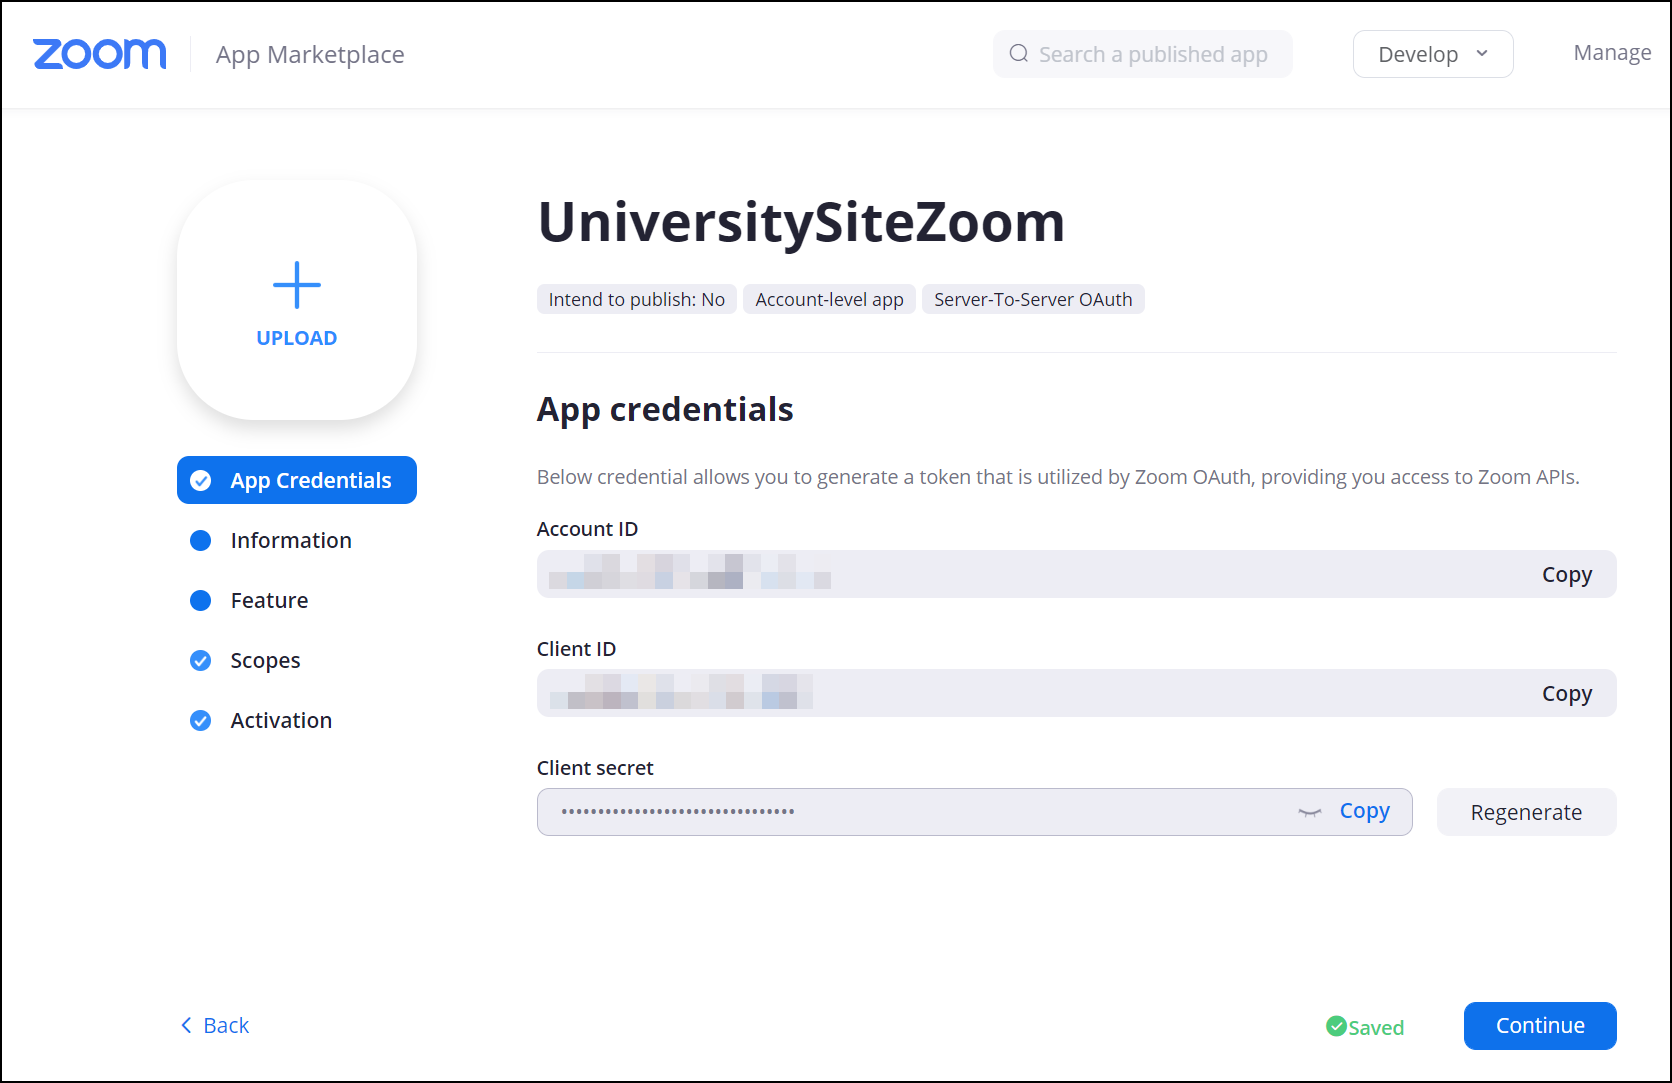Screen dimensions: 1672x1083
Task: Regenerate the client secret
Action: pos(1526,812)
